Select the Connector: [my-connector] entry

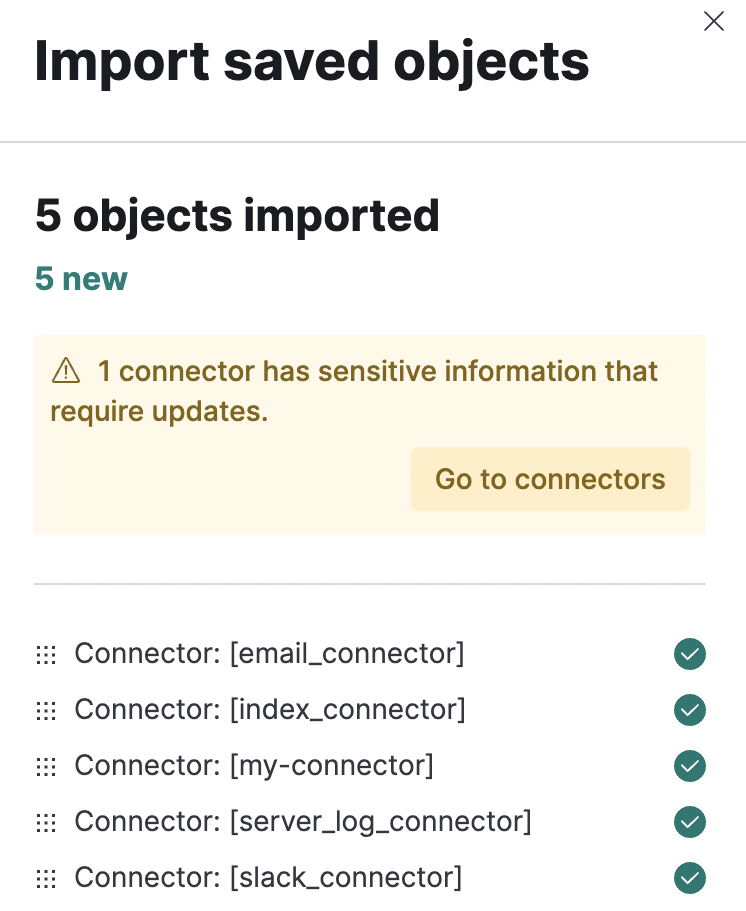(x=254, y=766)
